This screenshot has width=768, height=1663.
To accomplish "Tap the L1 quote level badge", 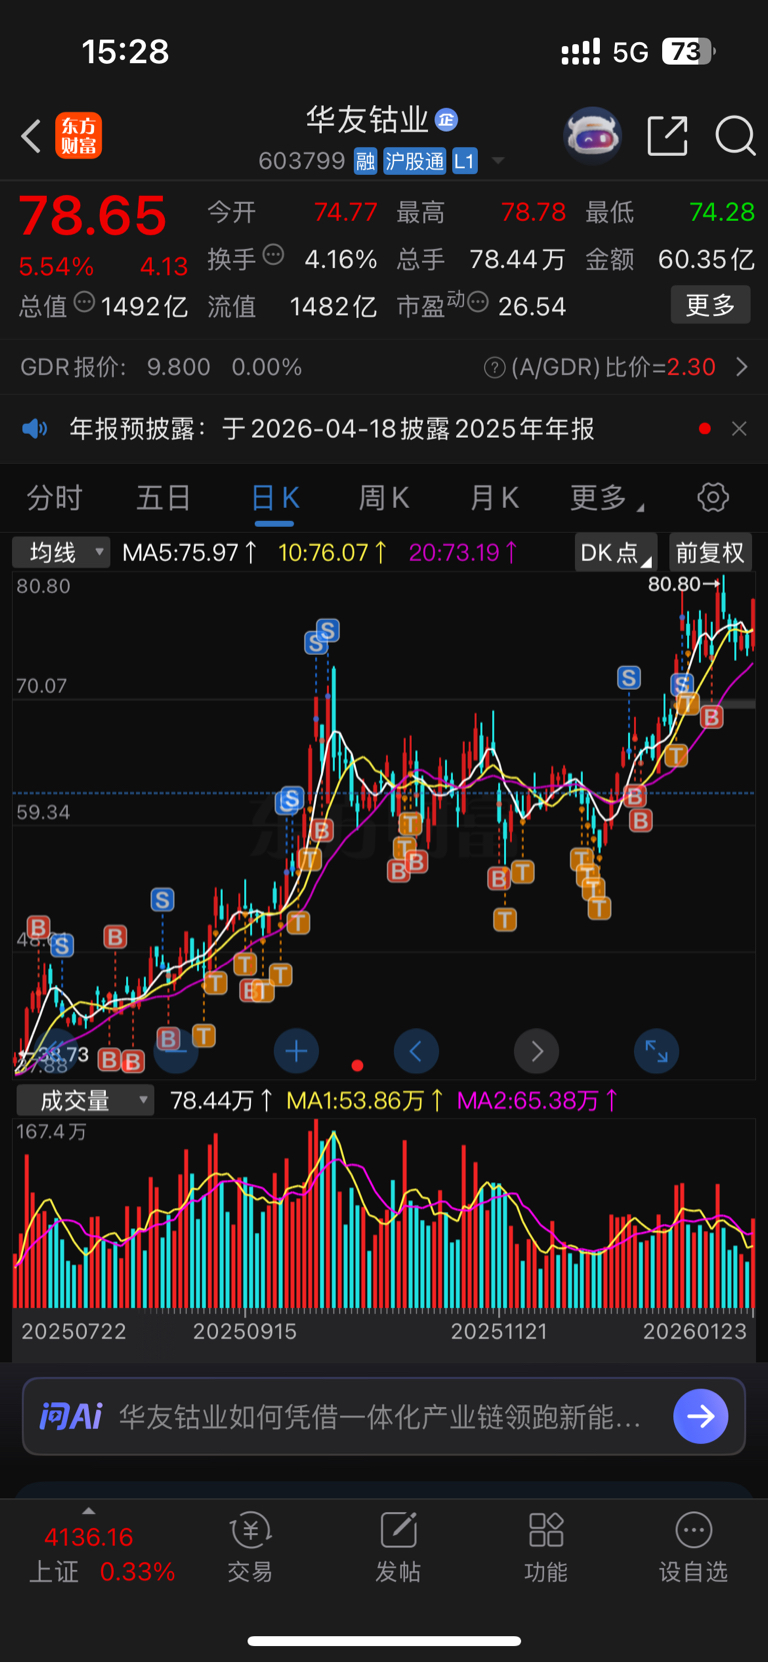I will [464, 161].
